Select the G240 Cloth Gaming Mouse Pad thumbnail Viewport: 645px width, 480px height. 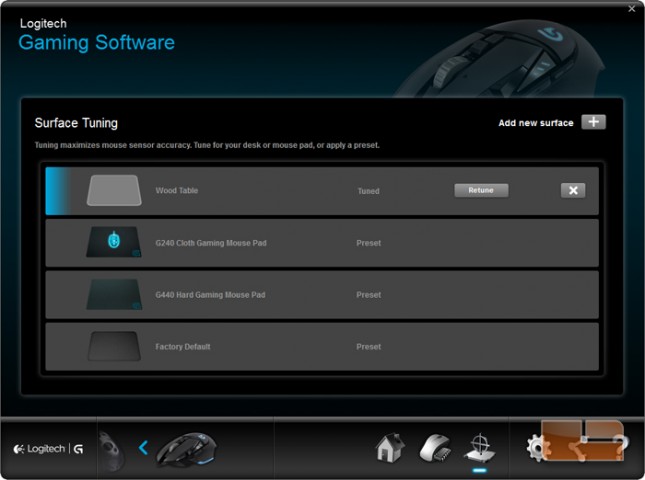[x=114, y=242]
